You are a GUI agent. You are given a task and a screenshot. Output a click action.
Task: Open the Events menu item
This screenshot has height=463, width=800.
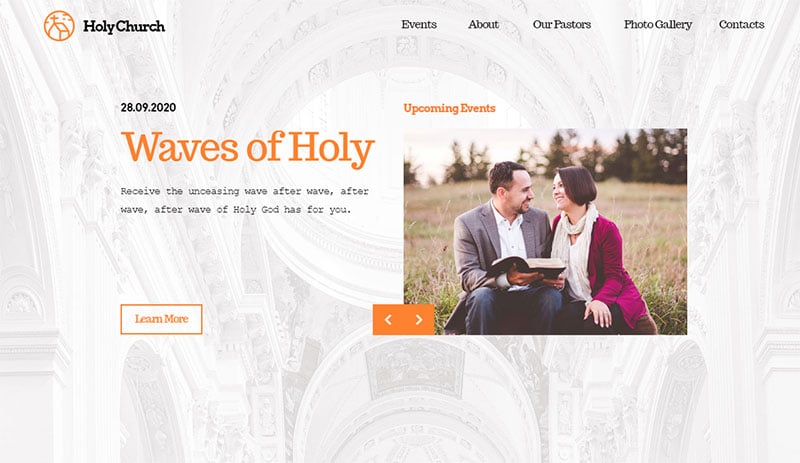419,25
